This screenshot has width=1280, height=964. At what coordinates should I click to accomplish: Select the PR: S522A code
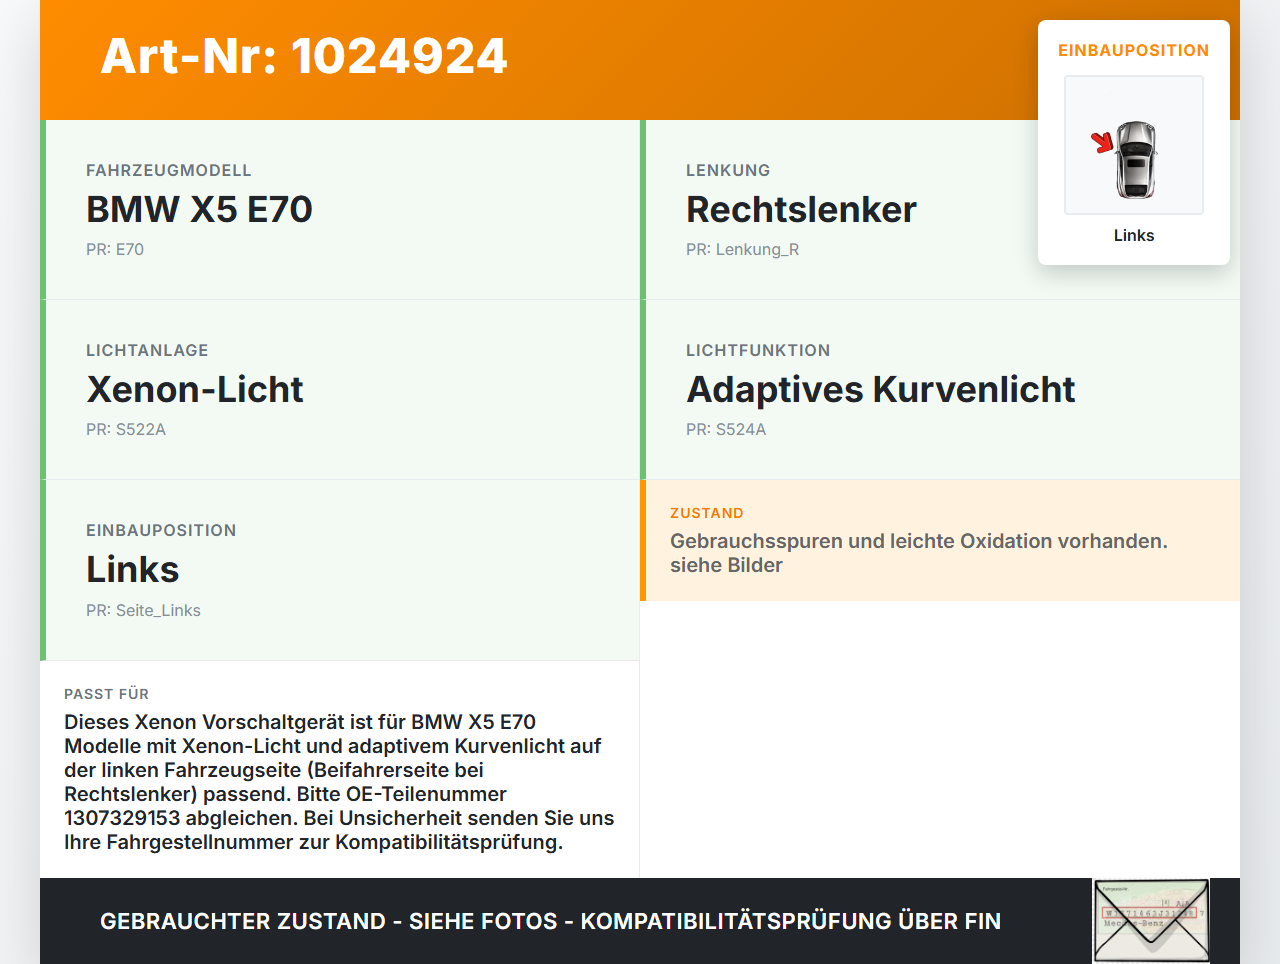pyautogui.click(x=126, y=429)
